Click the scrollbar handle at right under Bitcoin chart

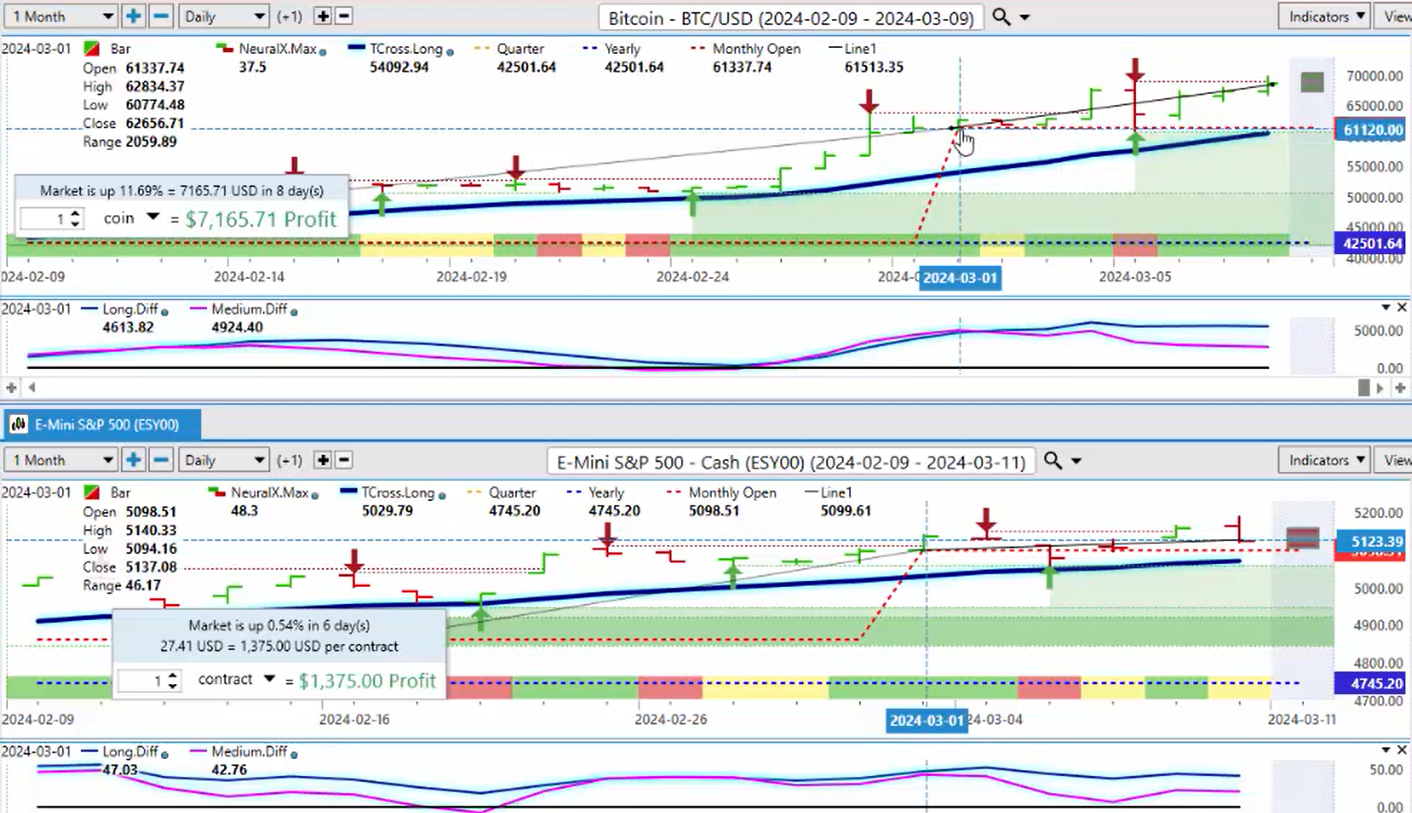click(x=1365, y=387)
